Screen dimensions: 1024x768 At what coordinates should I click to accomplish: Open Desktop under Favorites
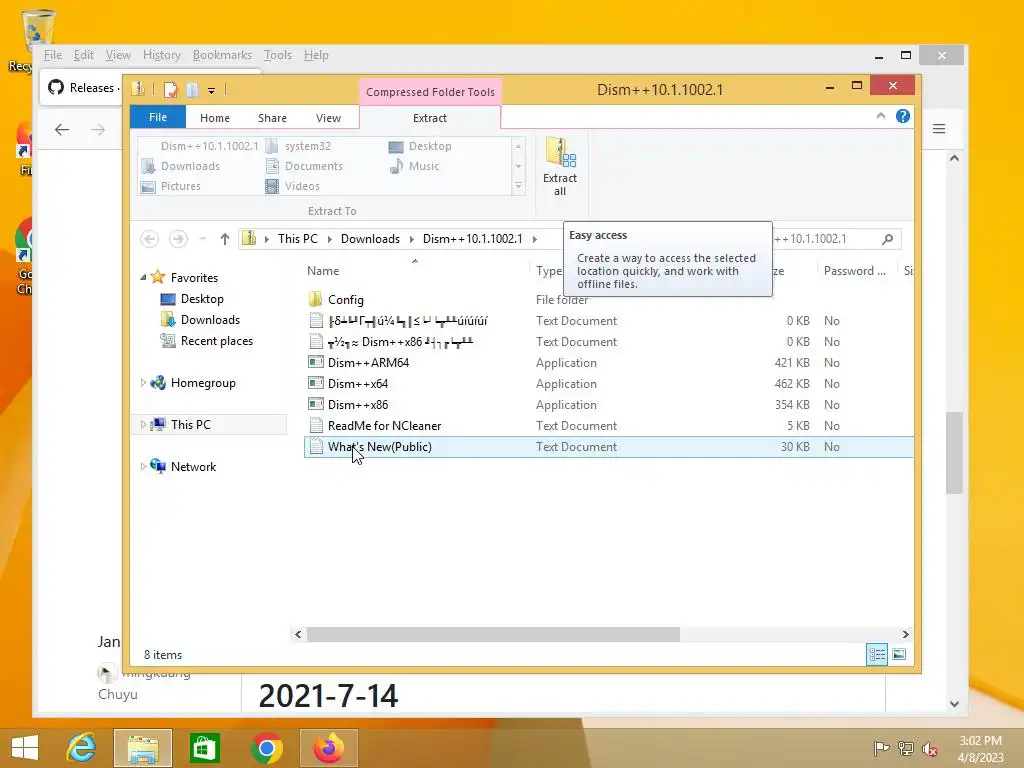click(x=202, y=298)
